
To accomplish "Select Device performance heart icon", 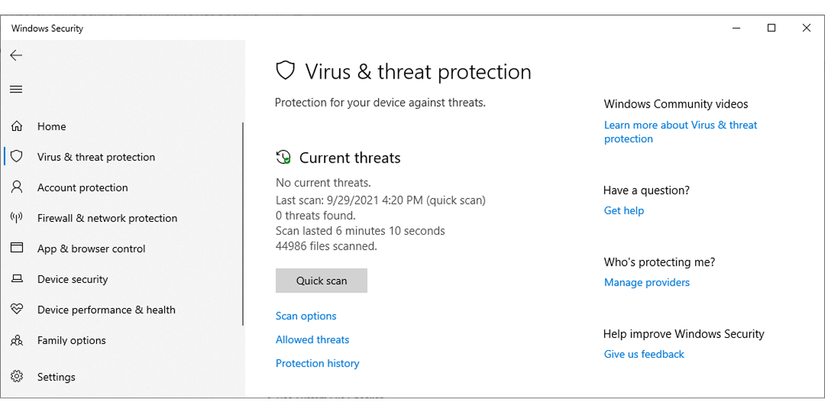I will (17, 309).
